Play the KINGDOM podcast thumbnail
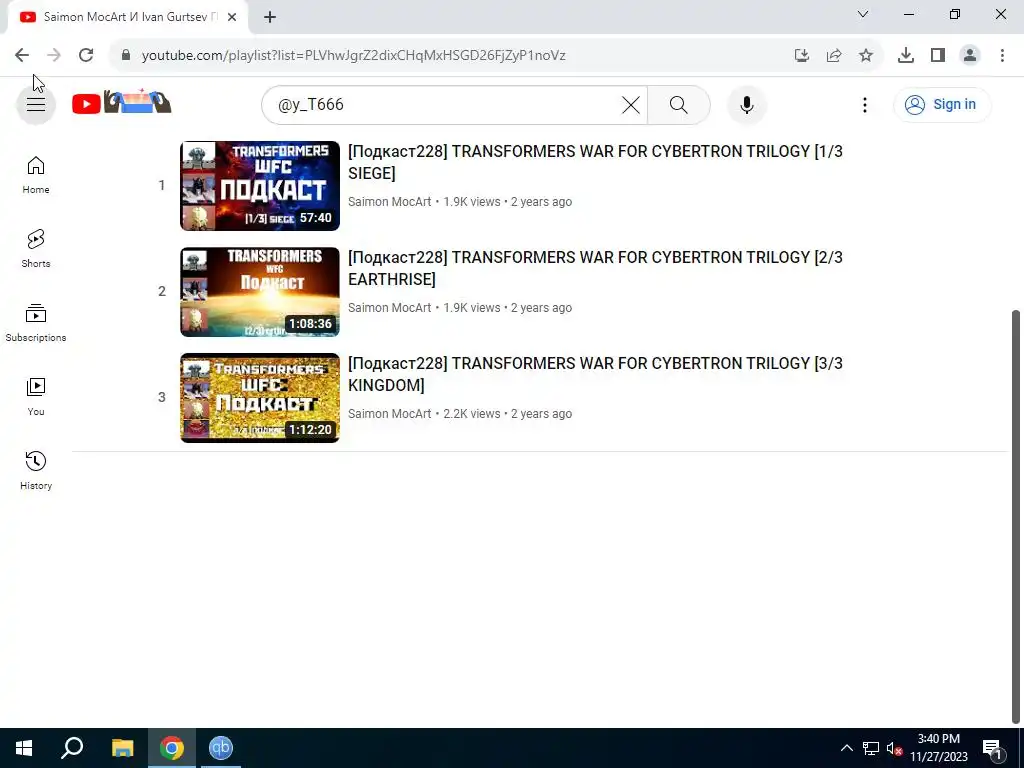Image resolution: width=1024 pixels, height=768 pixels. (260, 398)
